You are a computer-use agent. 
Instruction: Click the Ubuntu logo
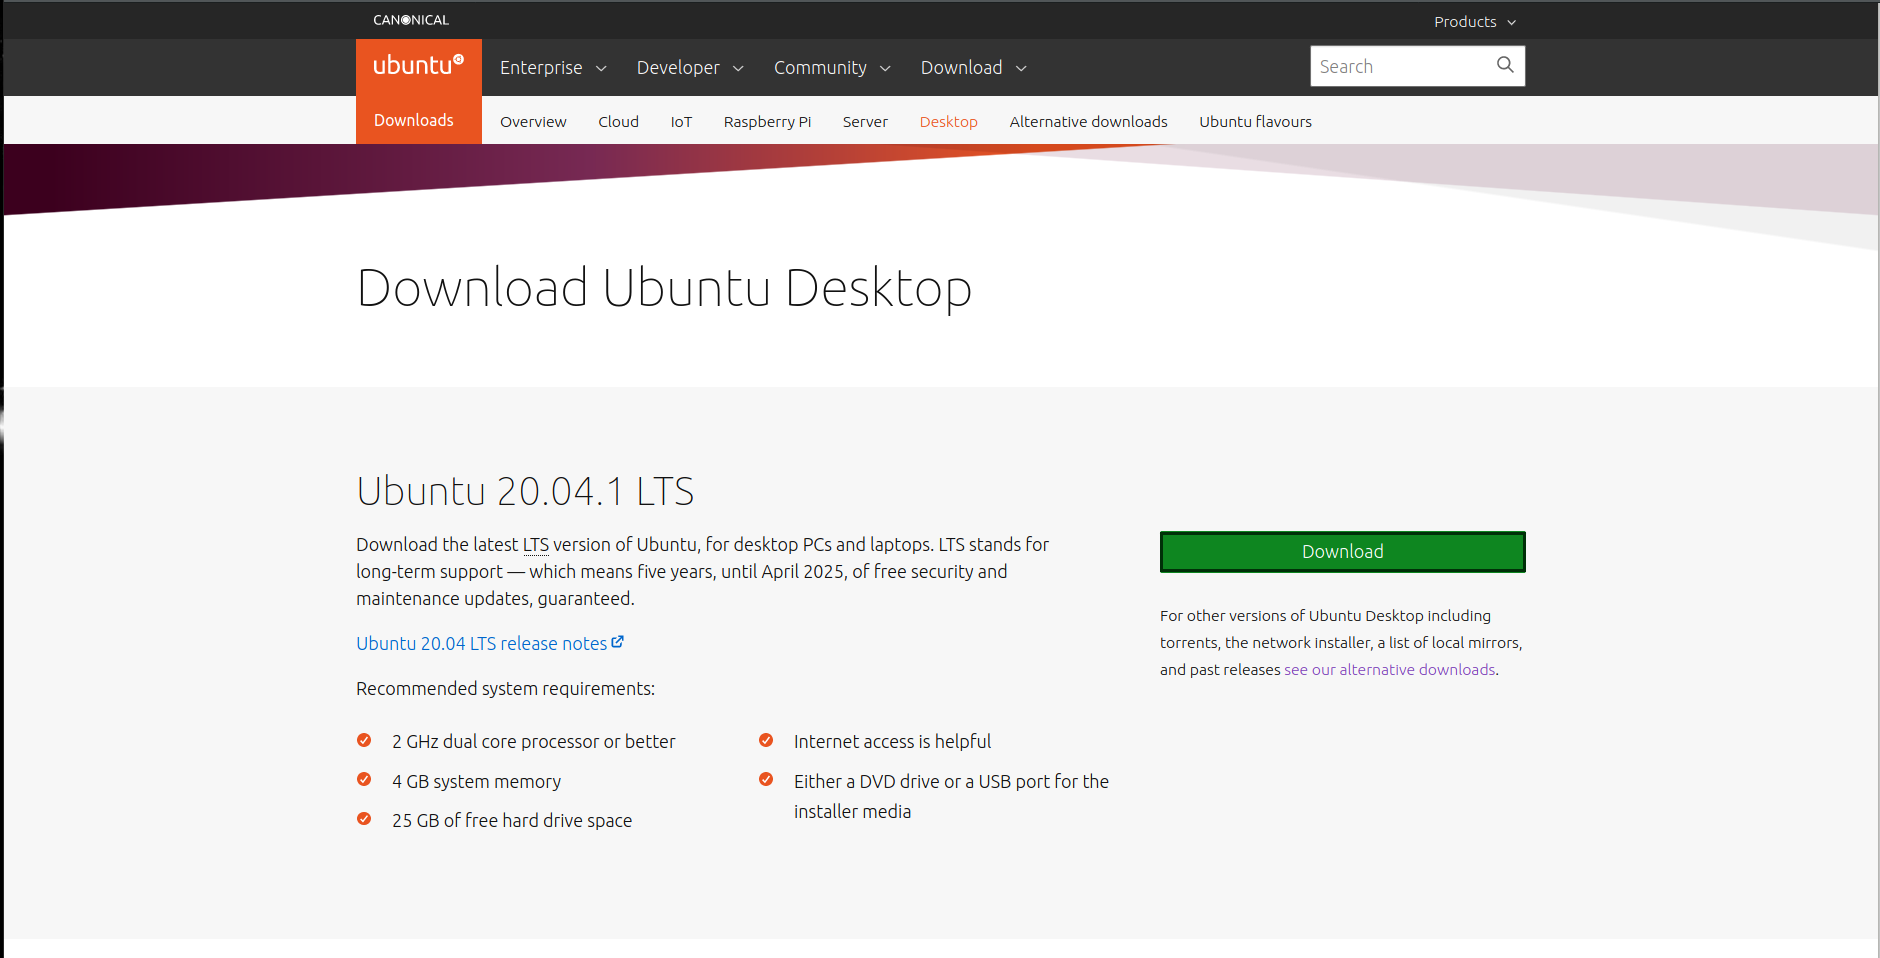tap(418, 66)
